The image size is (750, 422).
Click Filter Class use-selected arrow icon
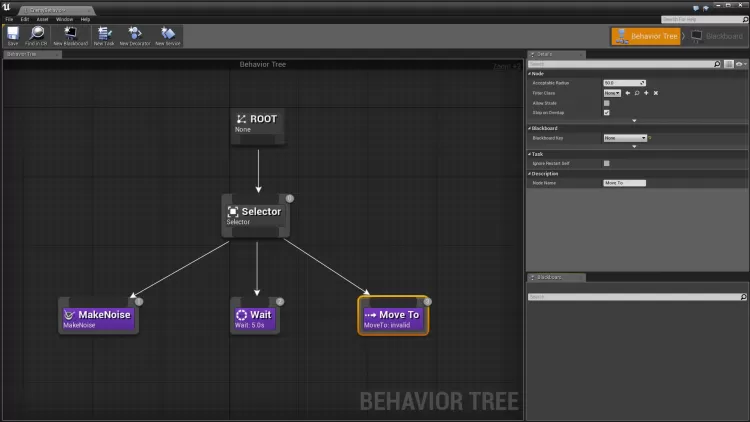[628, 93]
